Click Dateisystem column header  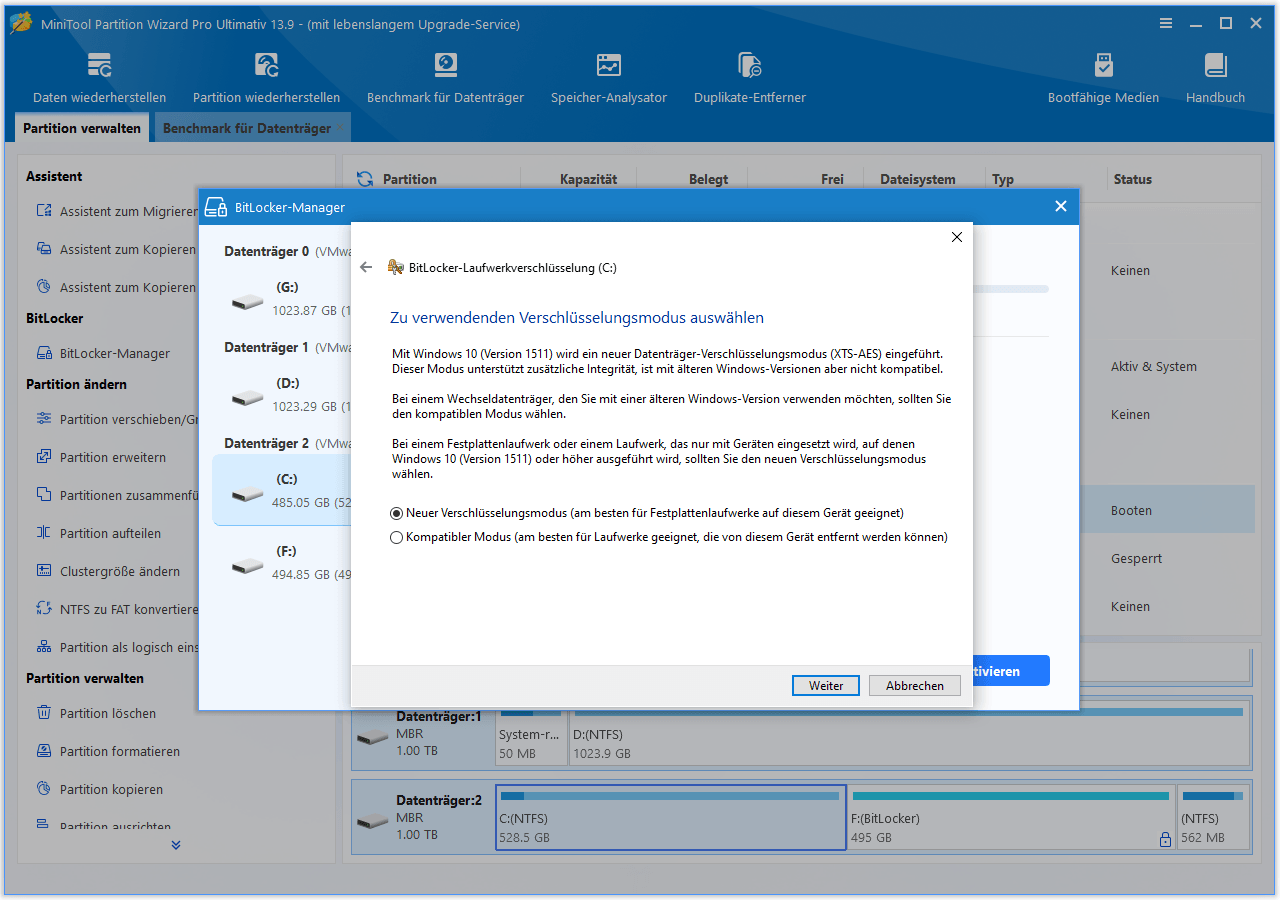pyautogui.click(x=917, y=179)
